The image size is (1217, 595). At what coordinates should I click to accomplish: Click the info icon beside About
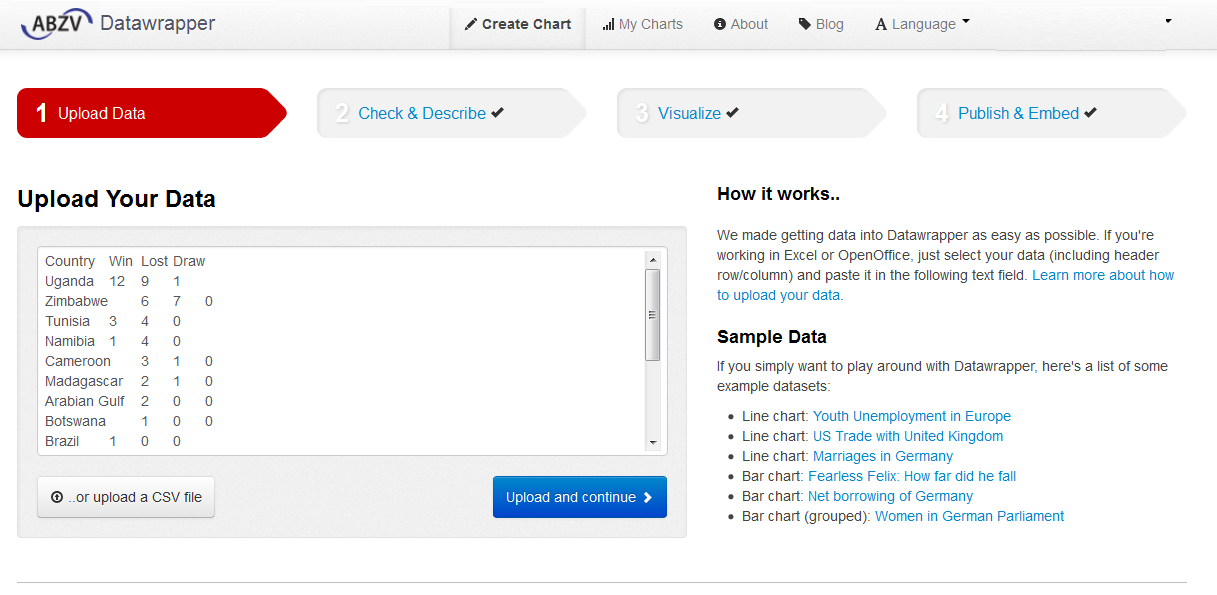coord(720,24)
